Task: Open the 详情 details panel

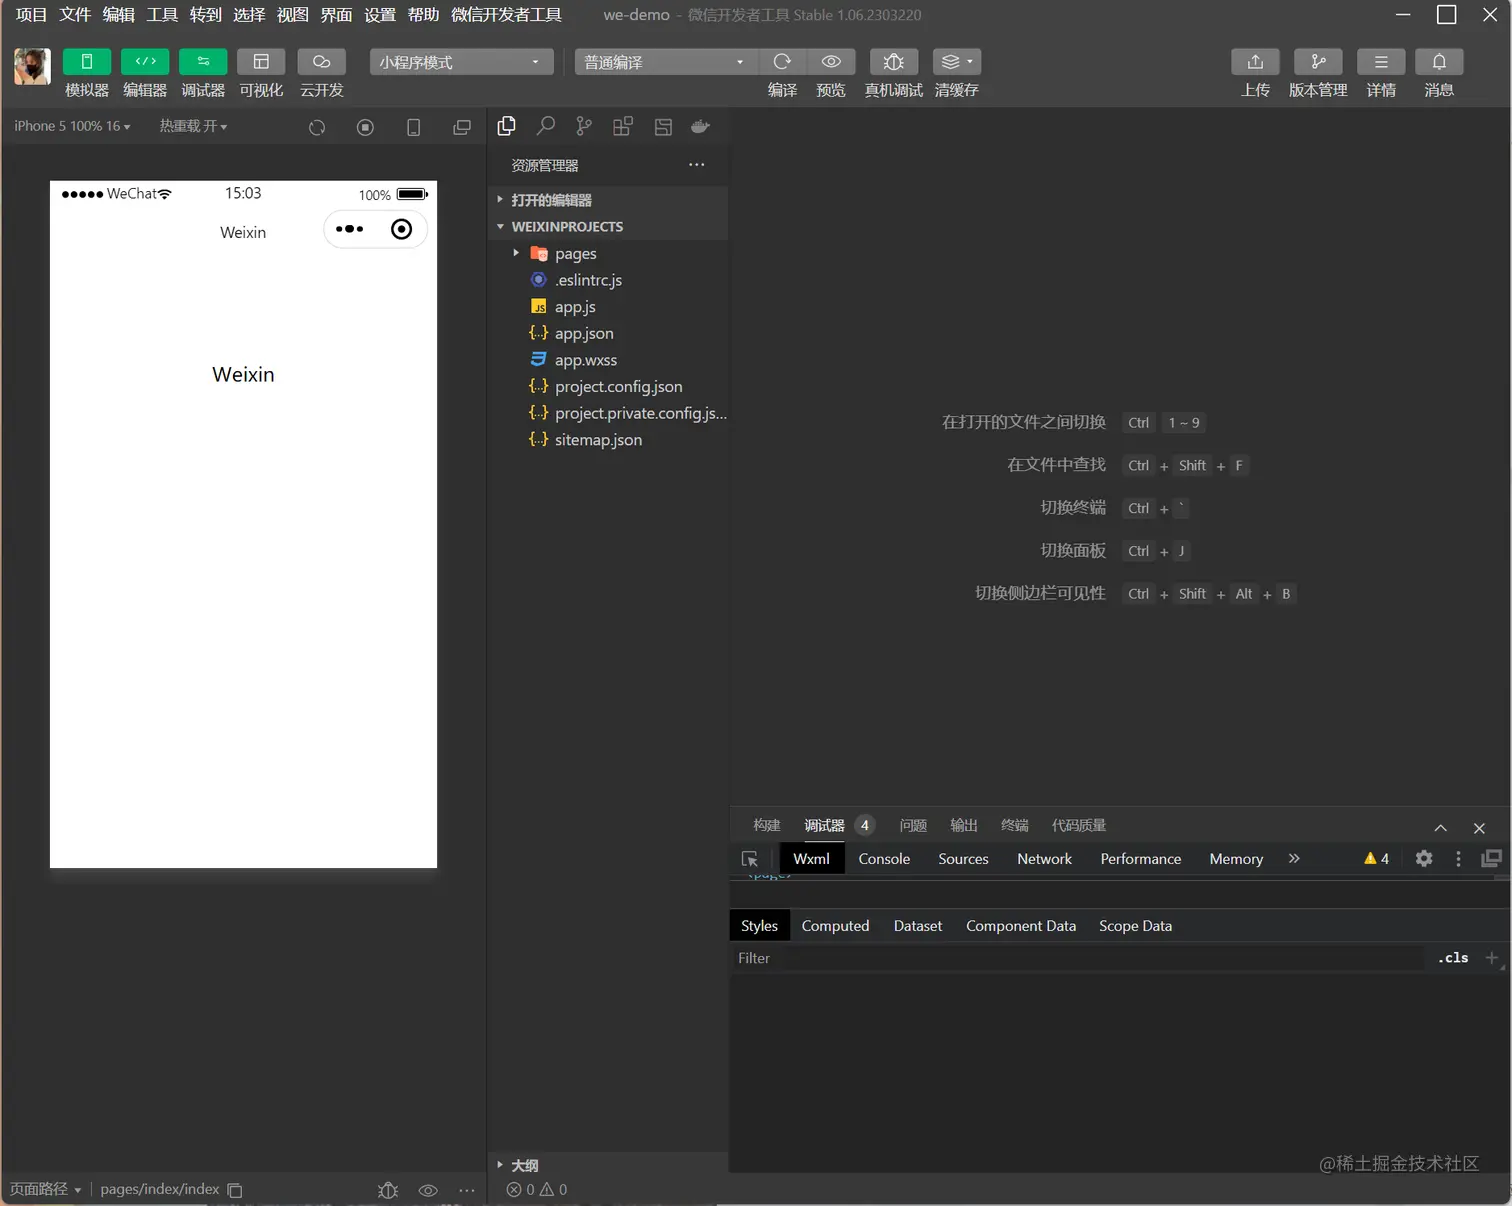Action: coord(1381,62)
